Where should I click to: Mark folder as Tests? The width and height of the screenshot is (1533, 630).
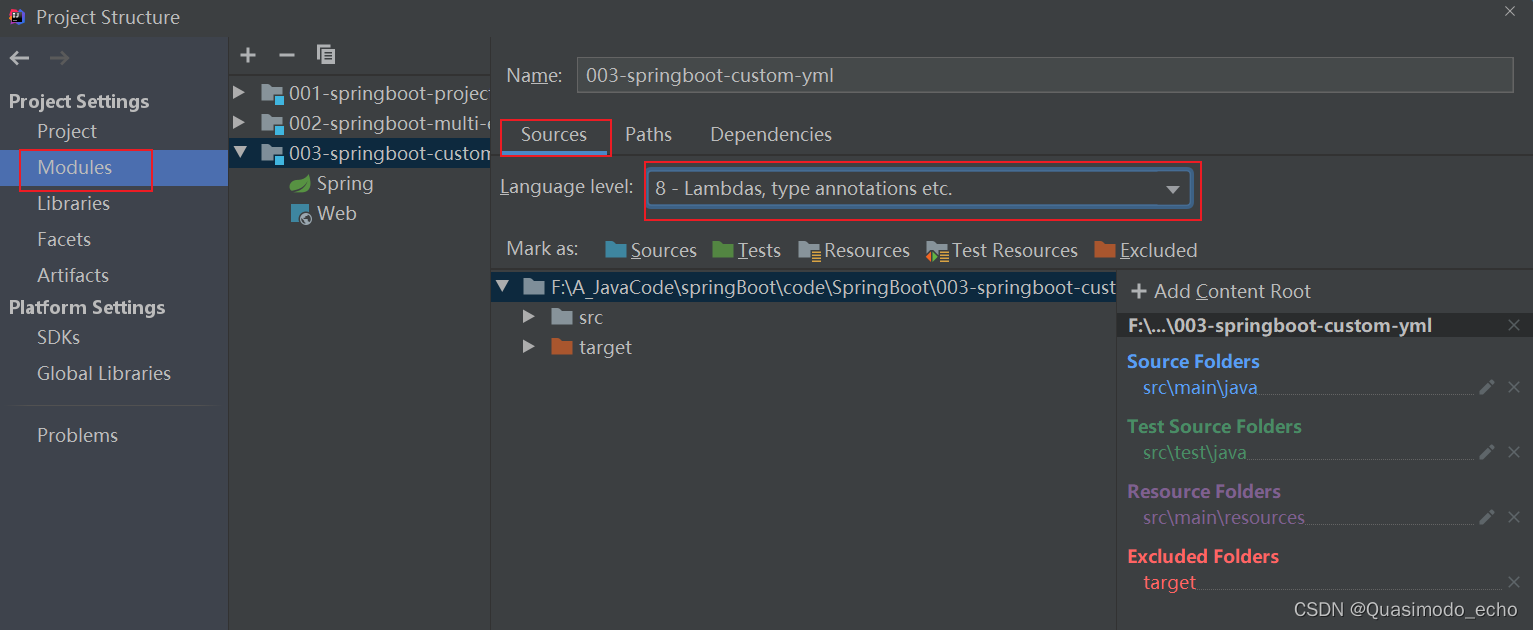(x=746, y=250)
